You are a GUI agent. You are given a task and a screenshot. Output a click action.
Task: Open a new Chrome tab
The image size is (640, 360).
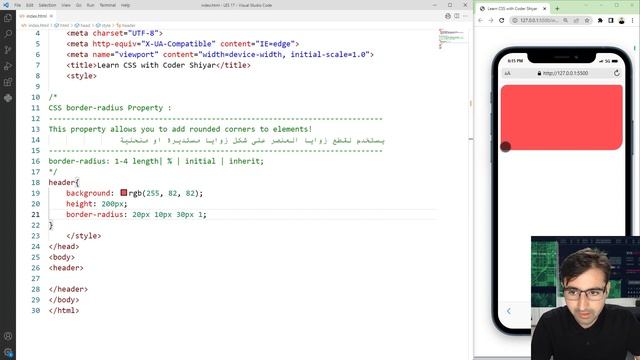tap(557, 8)
